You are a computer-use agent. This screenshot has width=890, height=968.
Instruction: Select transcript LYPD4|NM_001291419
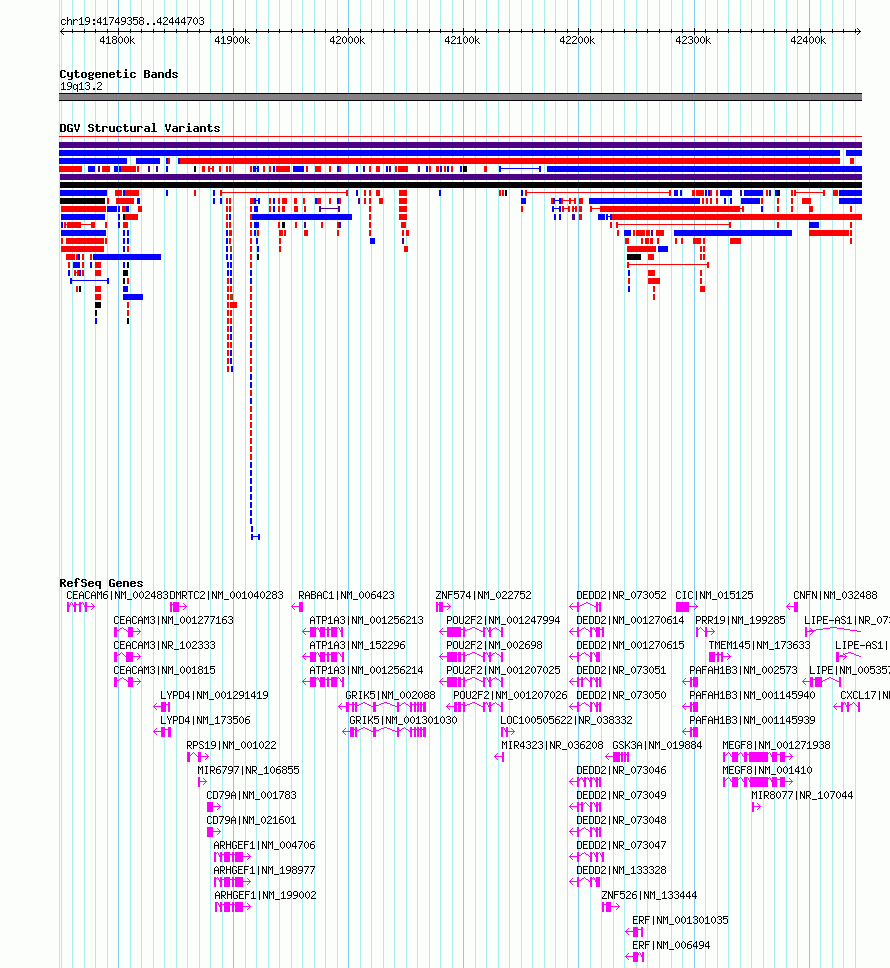214,695
